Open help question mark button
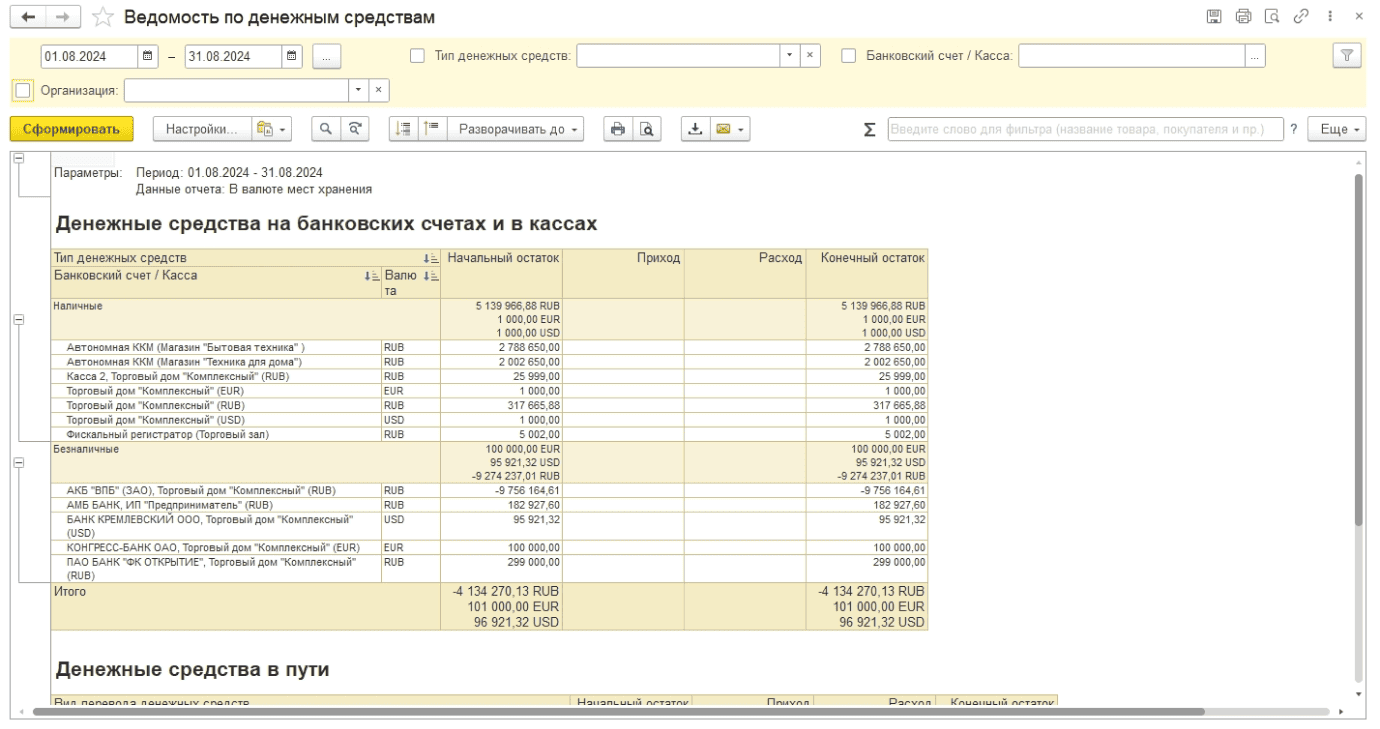Screen dimensions: 1380x729 click(1294, 129)
